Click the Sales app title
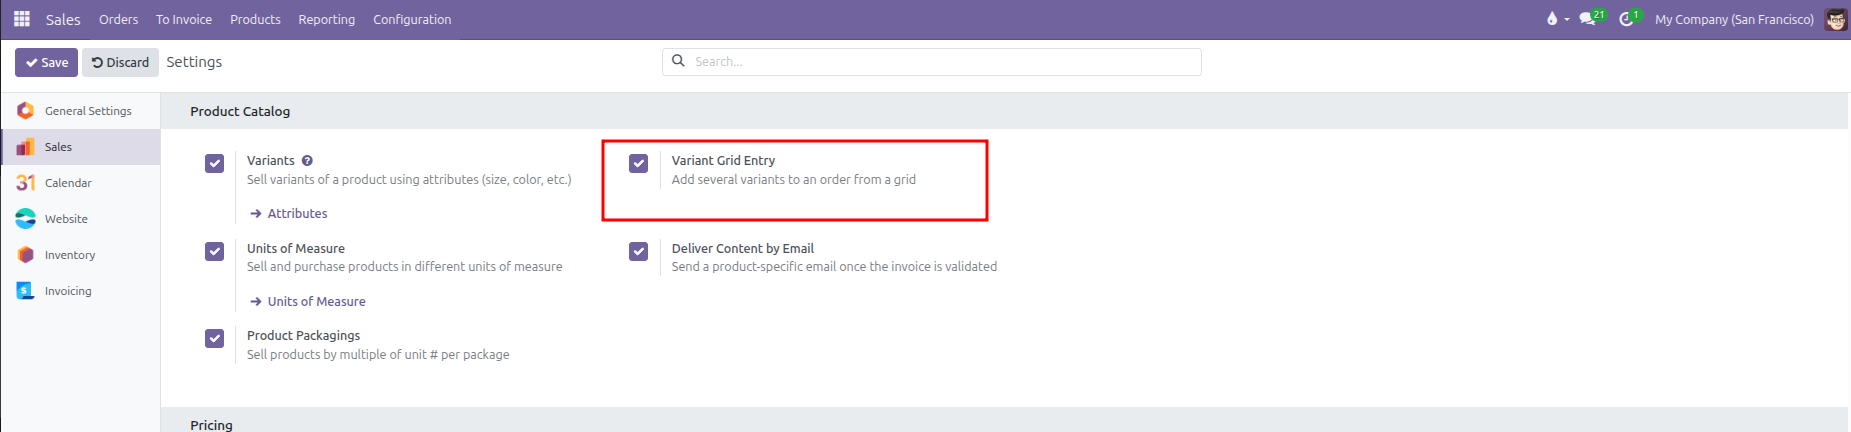The height and width of the screenshot is (432, 1851). pyautogui.click(x=63, y=19)
